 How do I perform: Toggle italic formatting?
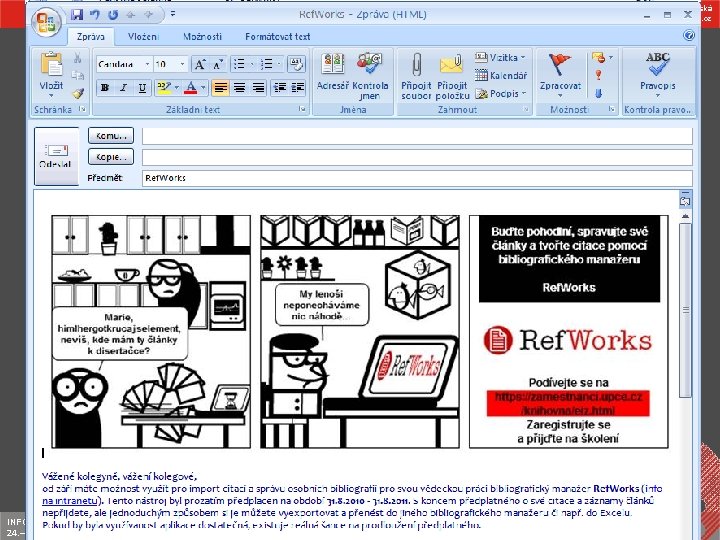123,88
